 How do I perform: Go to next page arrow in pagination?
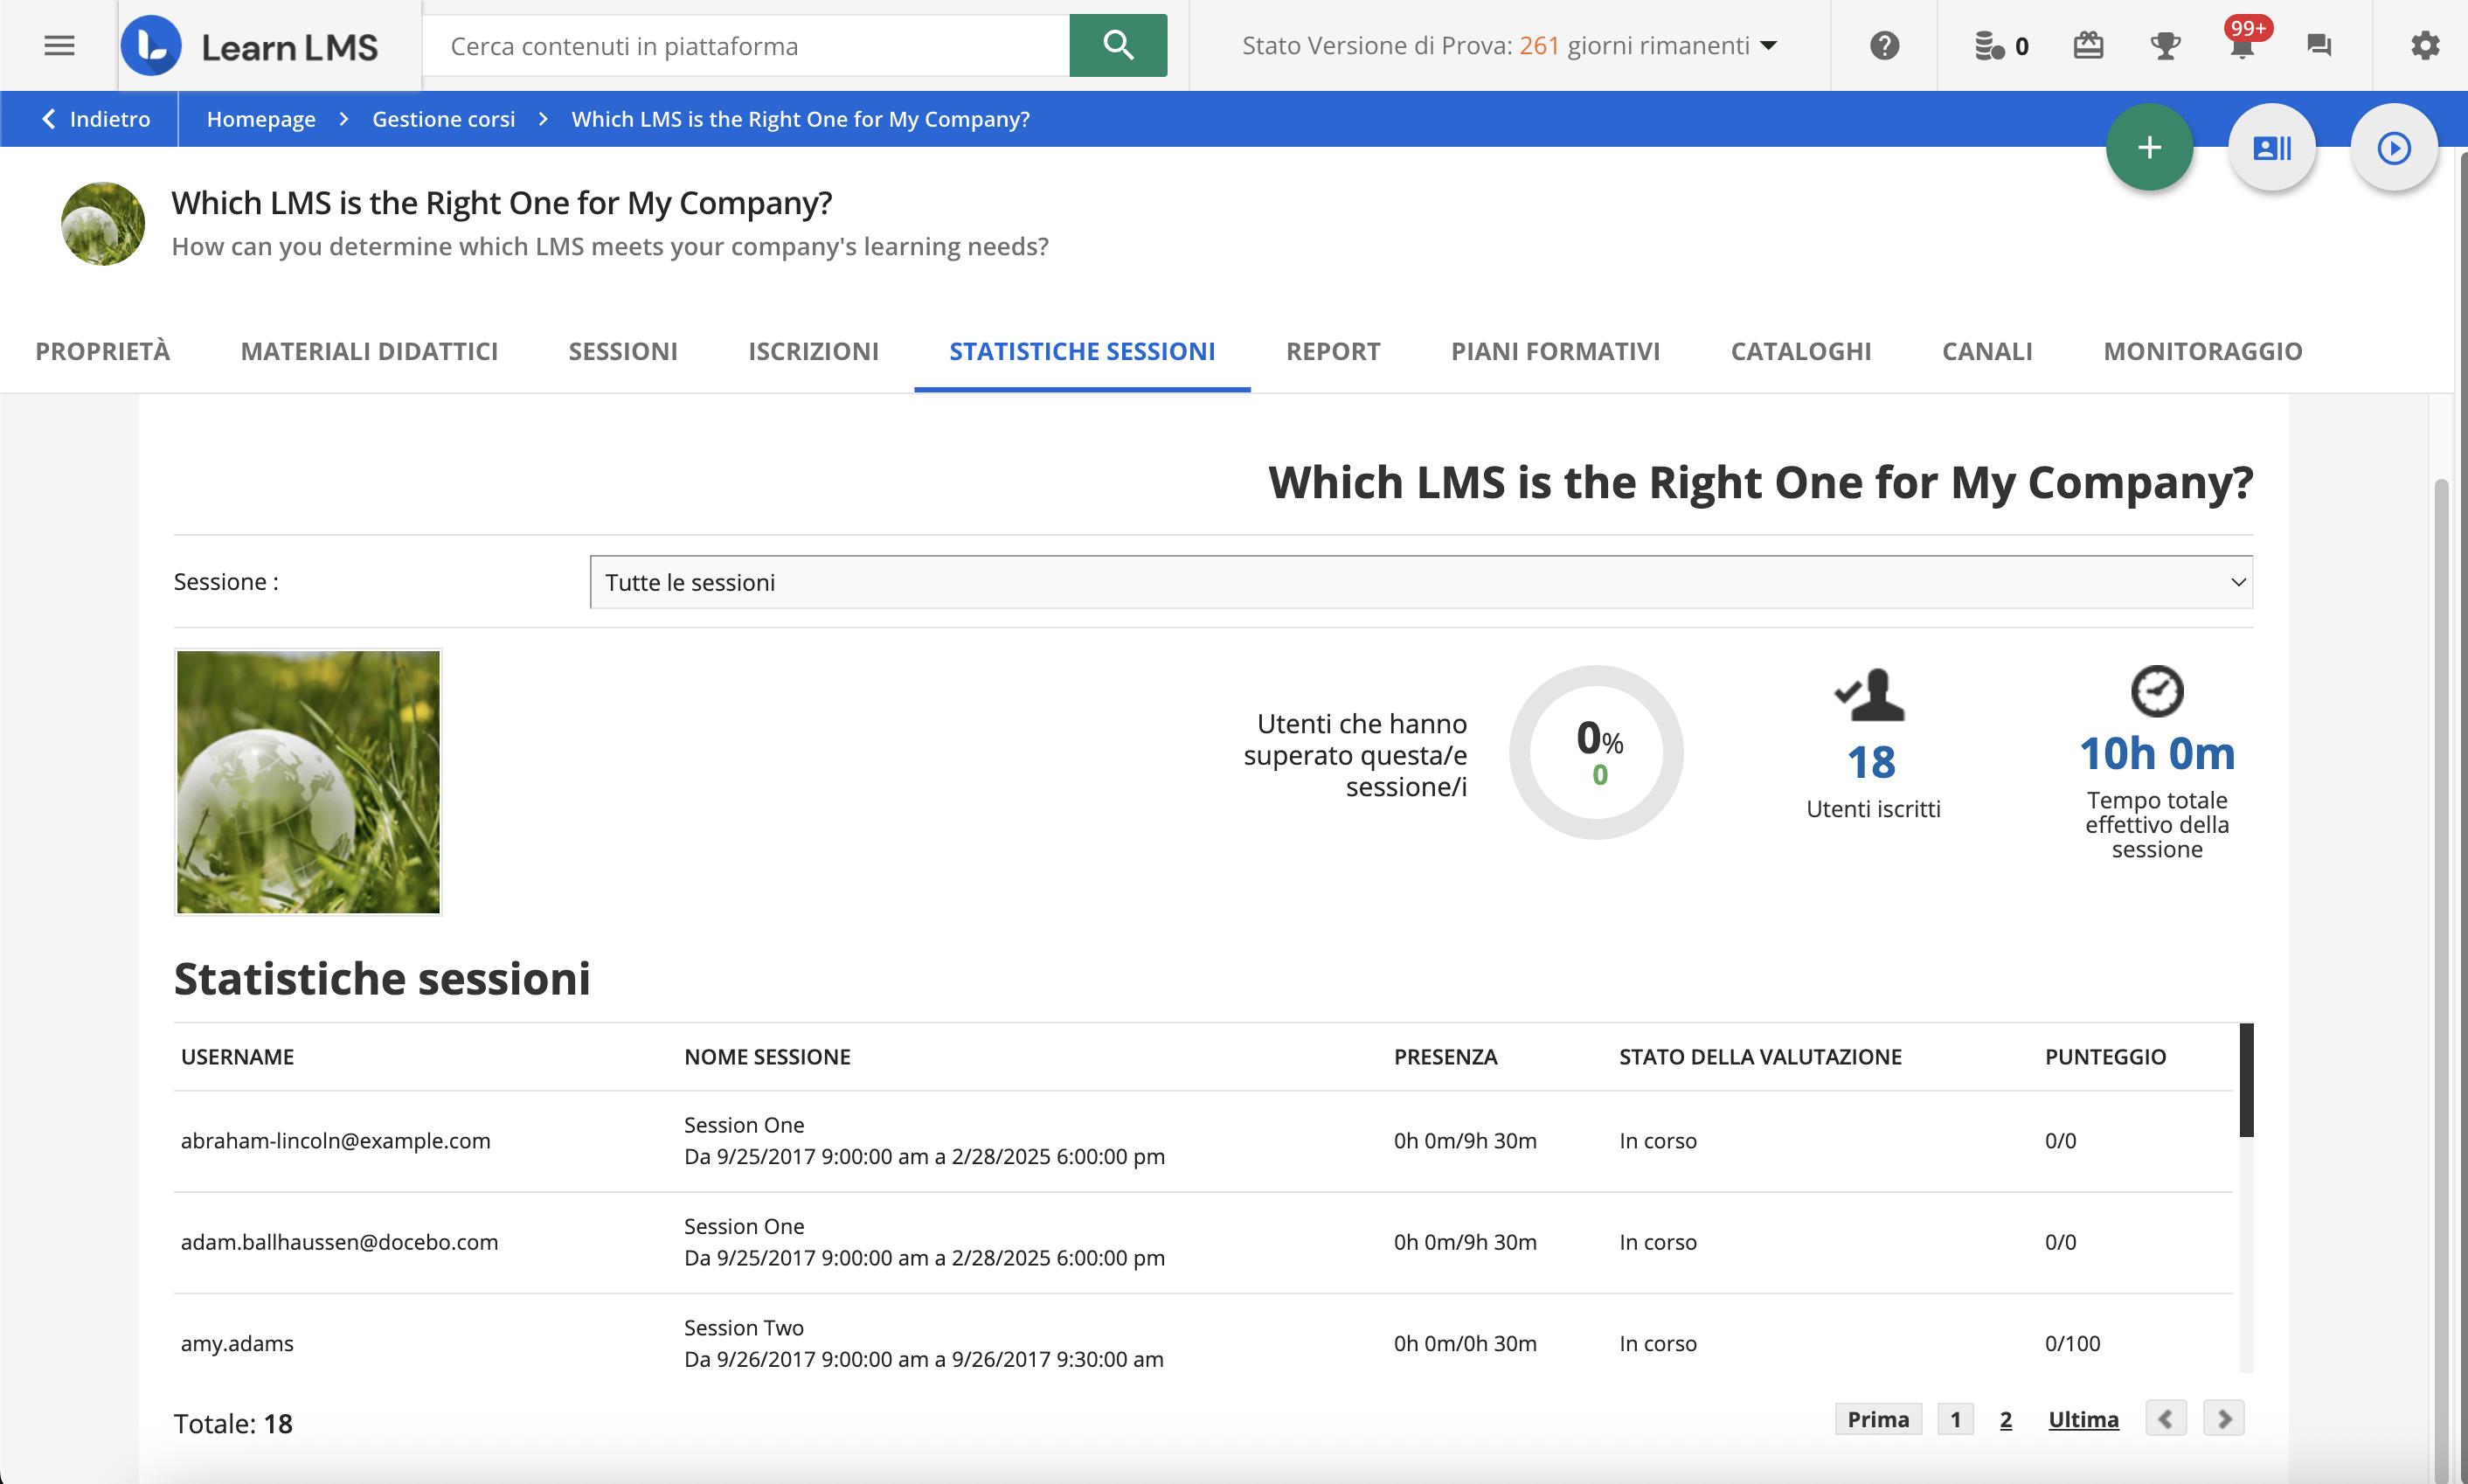point(2224,1418)
